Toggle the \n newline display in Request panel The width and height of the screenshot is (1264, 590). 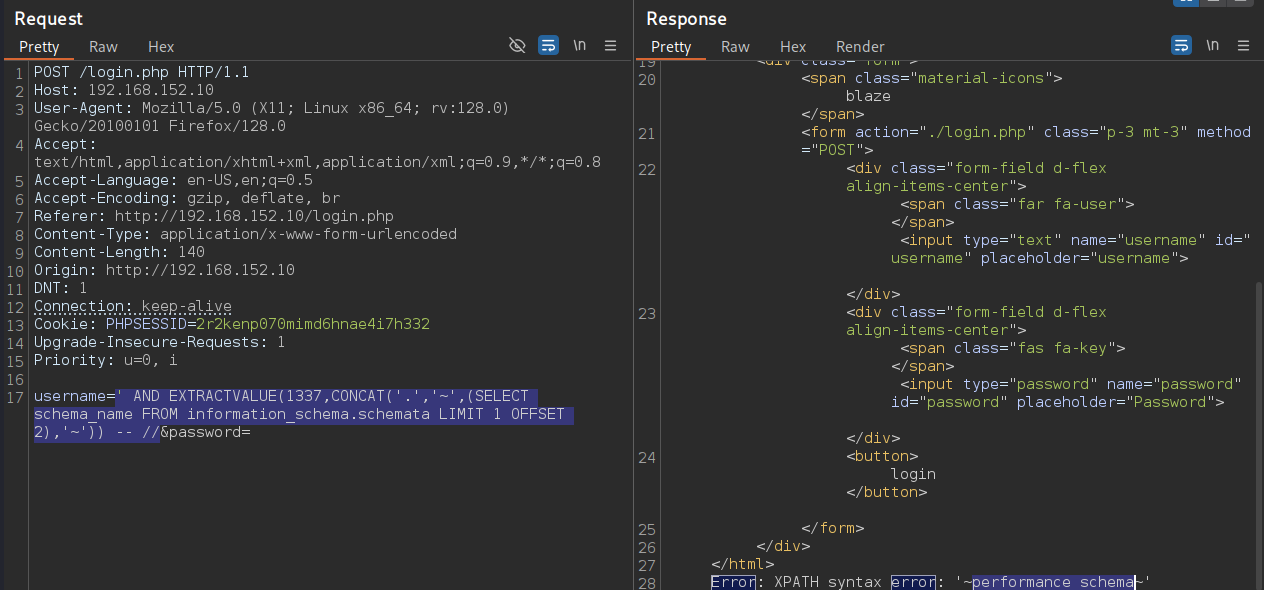[x=580, y=45]
